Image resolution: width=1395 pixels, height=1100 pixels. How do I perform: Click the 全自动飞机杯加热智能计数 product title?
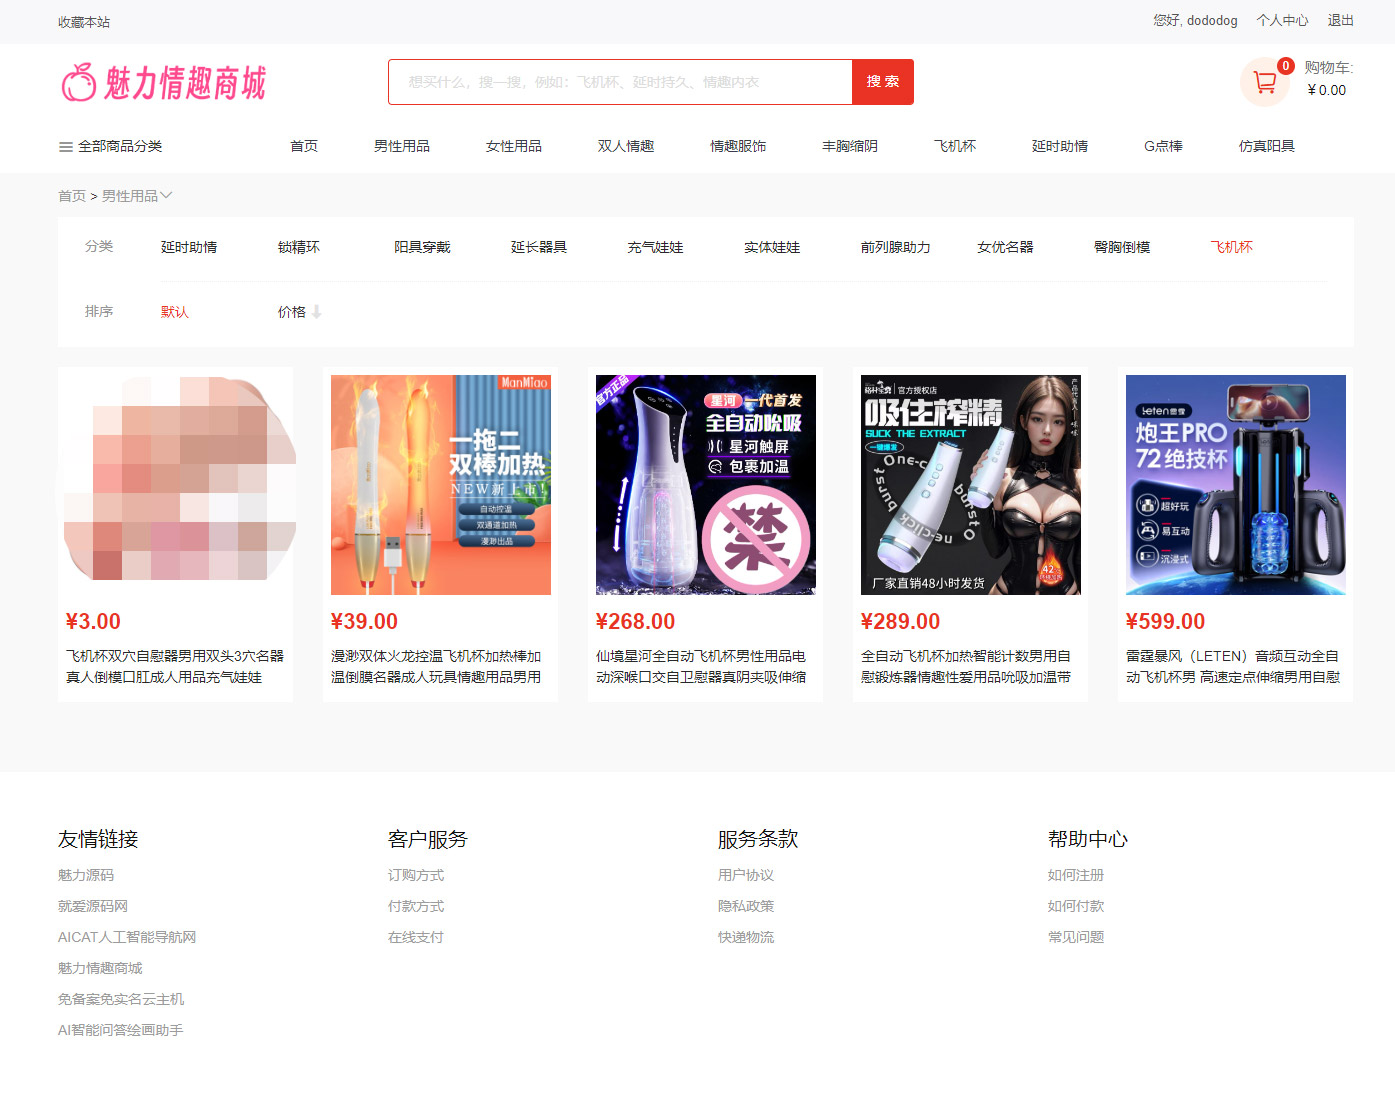(x=966, y=667)
